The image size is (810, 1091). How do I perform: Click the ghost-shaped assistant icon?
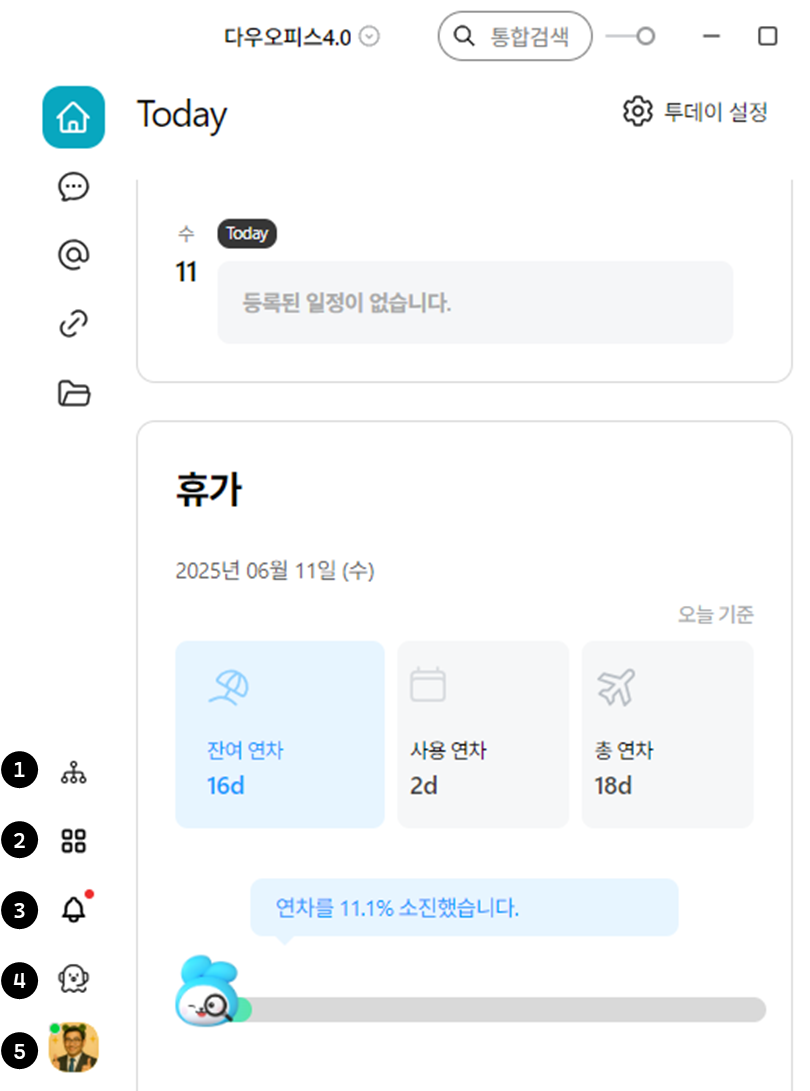pyautogui.click(x=74, y=979)
